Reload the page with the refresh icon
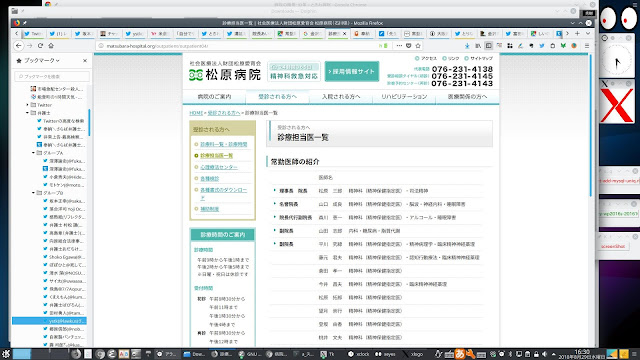 (x=40, y=46)
